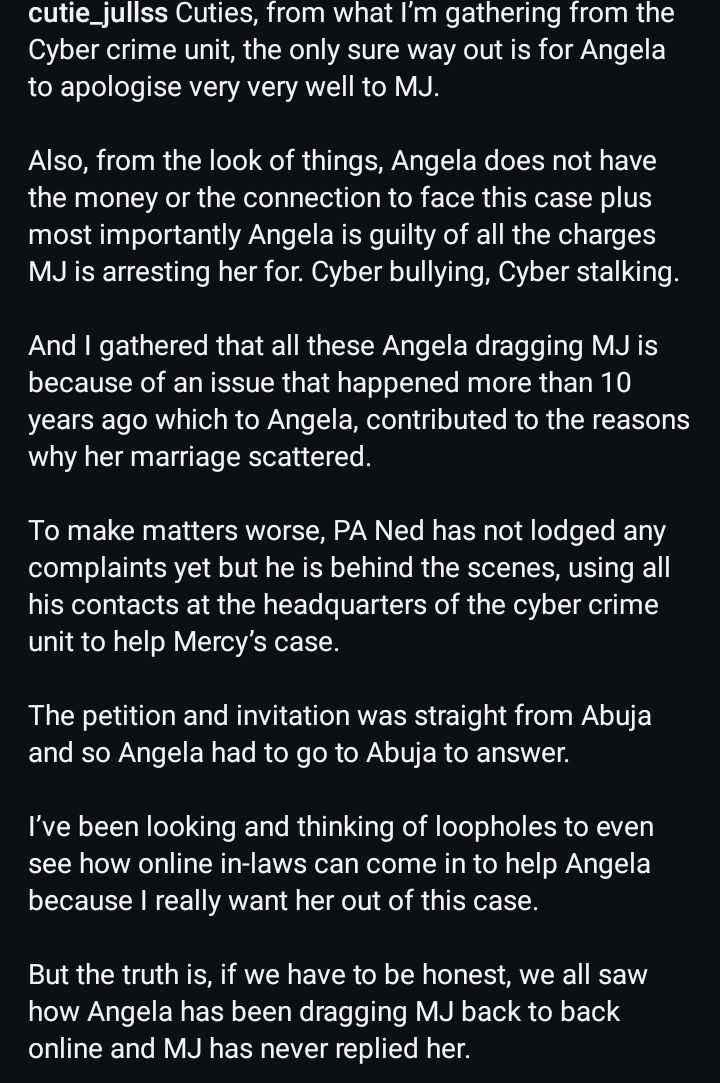The width and height of the screenshot is (720, 1083).
Task: Tap the line "unit to help Mercy's case"
Action: (x=183, y=641)
